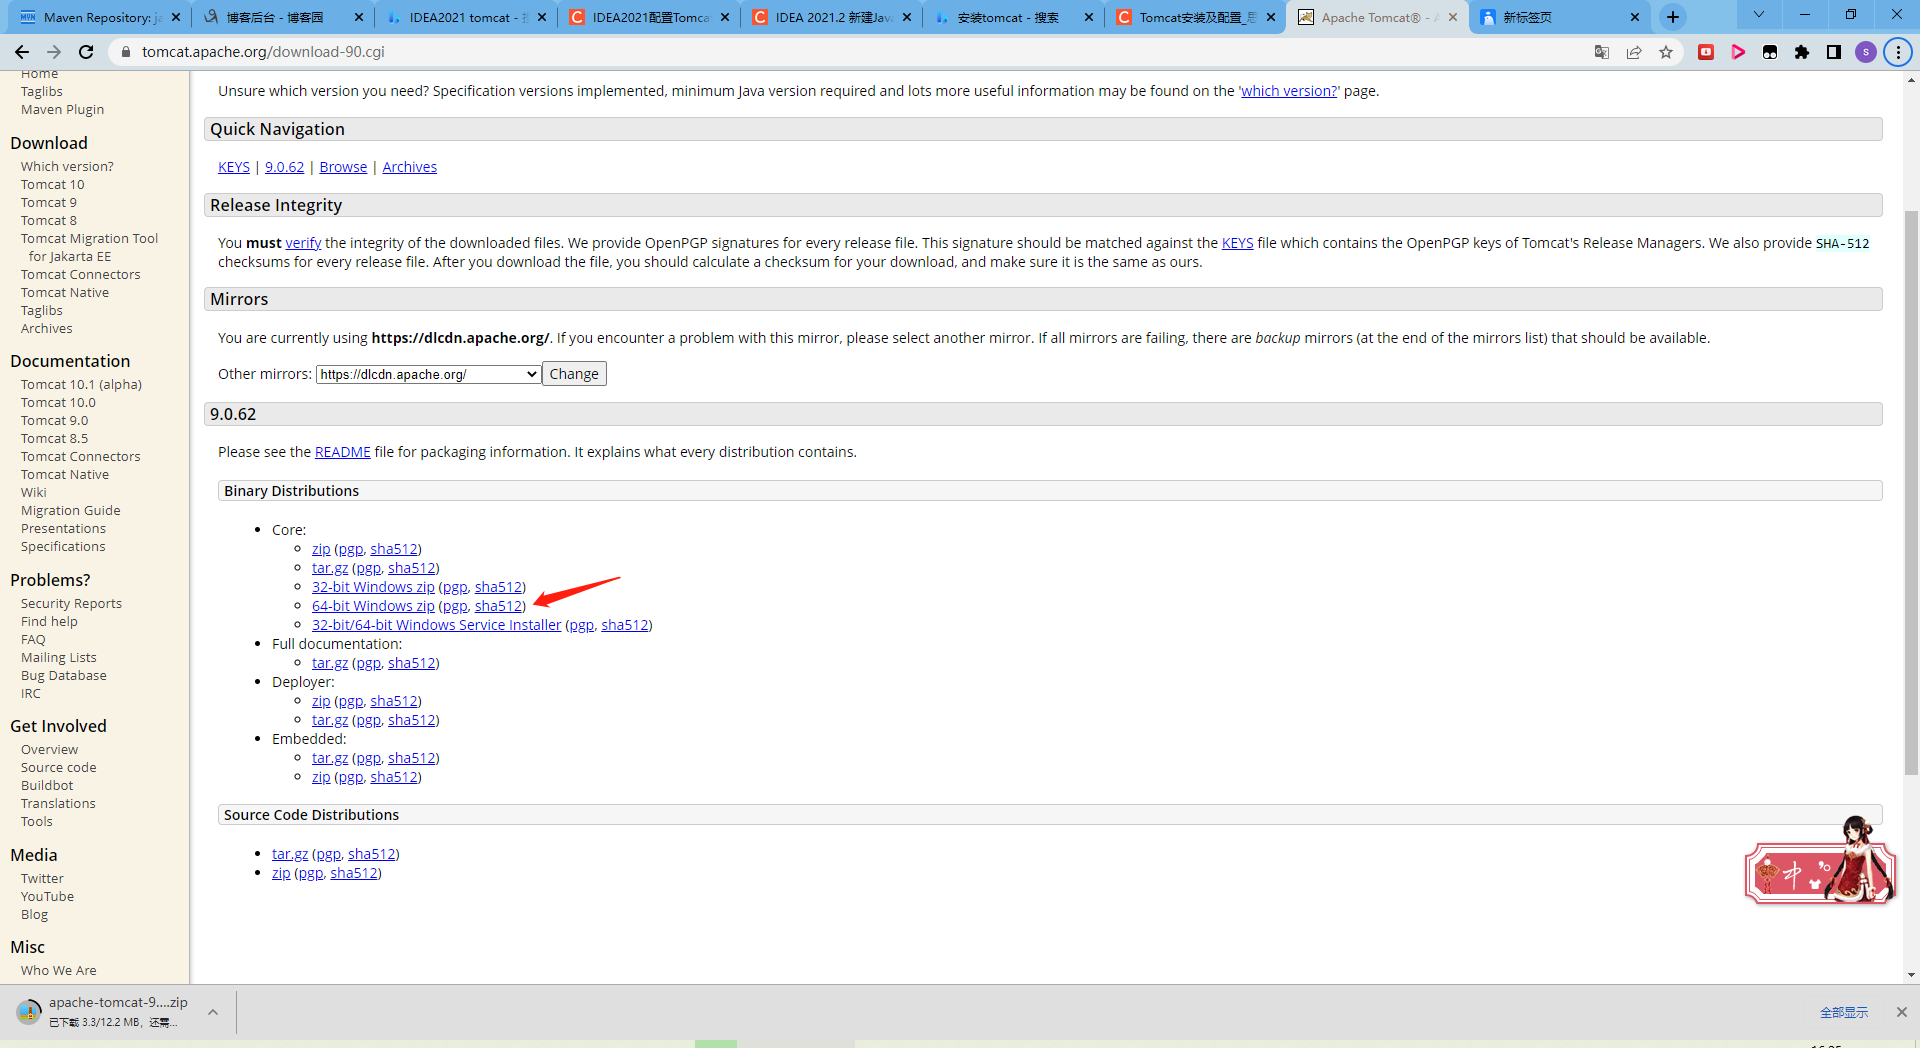Screen dimensions: 1920x1048
Task: Download the Source Code Distributions tar.gz
Action: (290, 854)
